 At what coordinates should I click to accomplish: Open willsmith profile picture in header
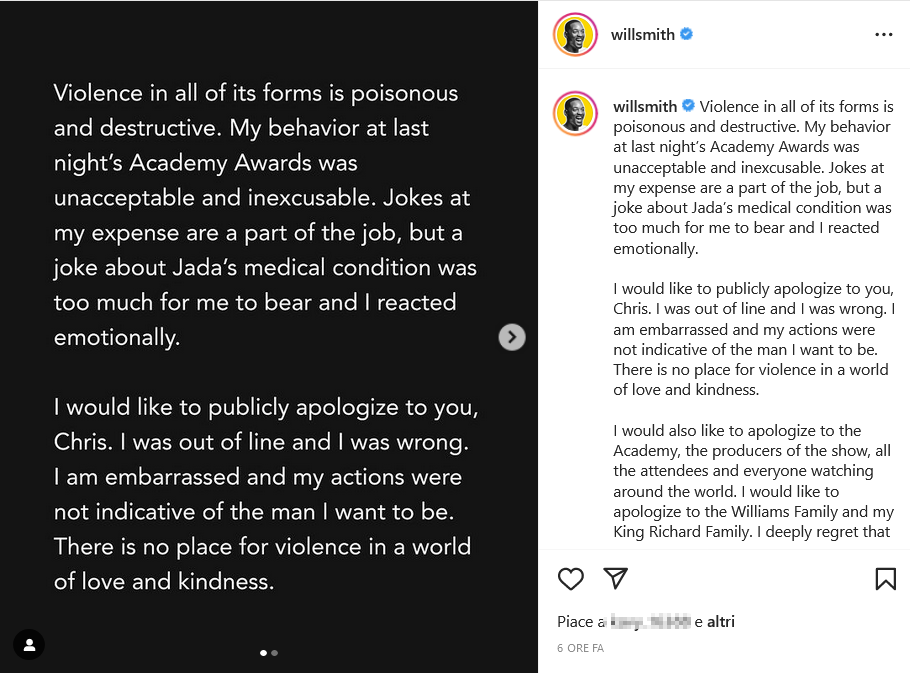tap(574, 35)
